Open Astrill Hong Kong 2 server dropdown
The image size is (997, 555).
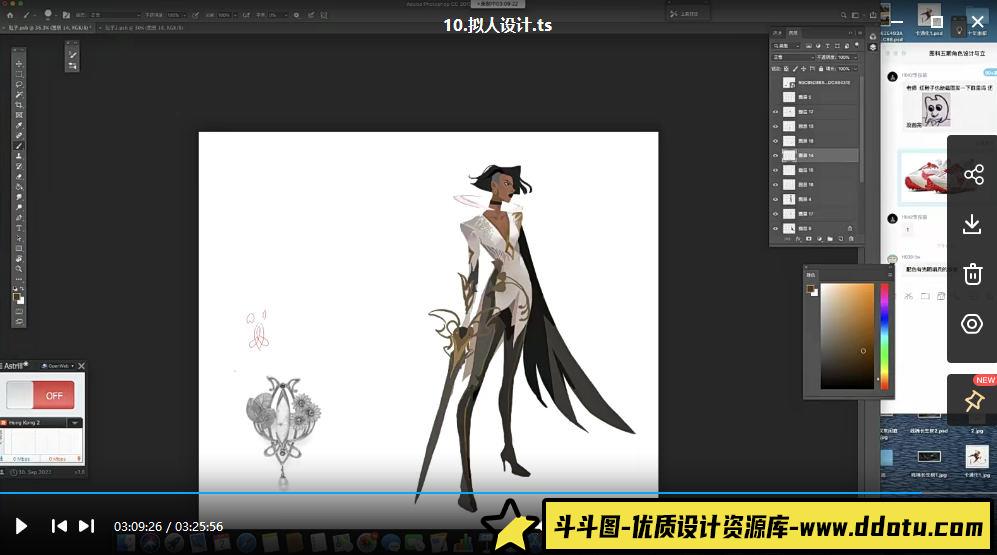pos(75,422)
